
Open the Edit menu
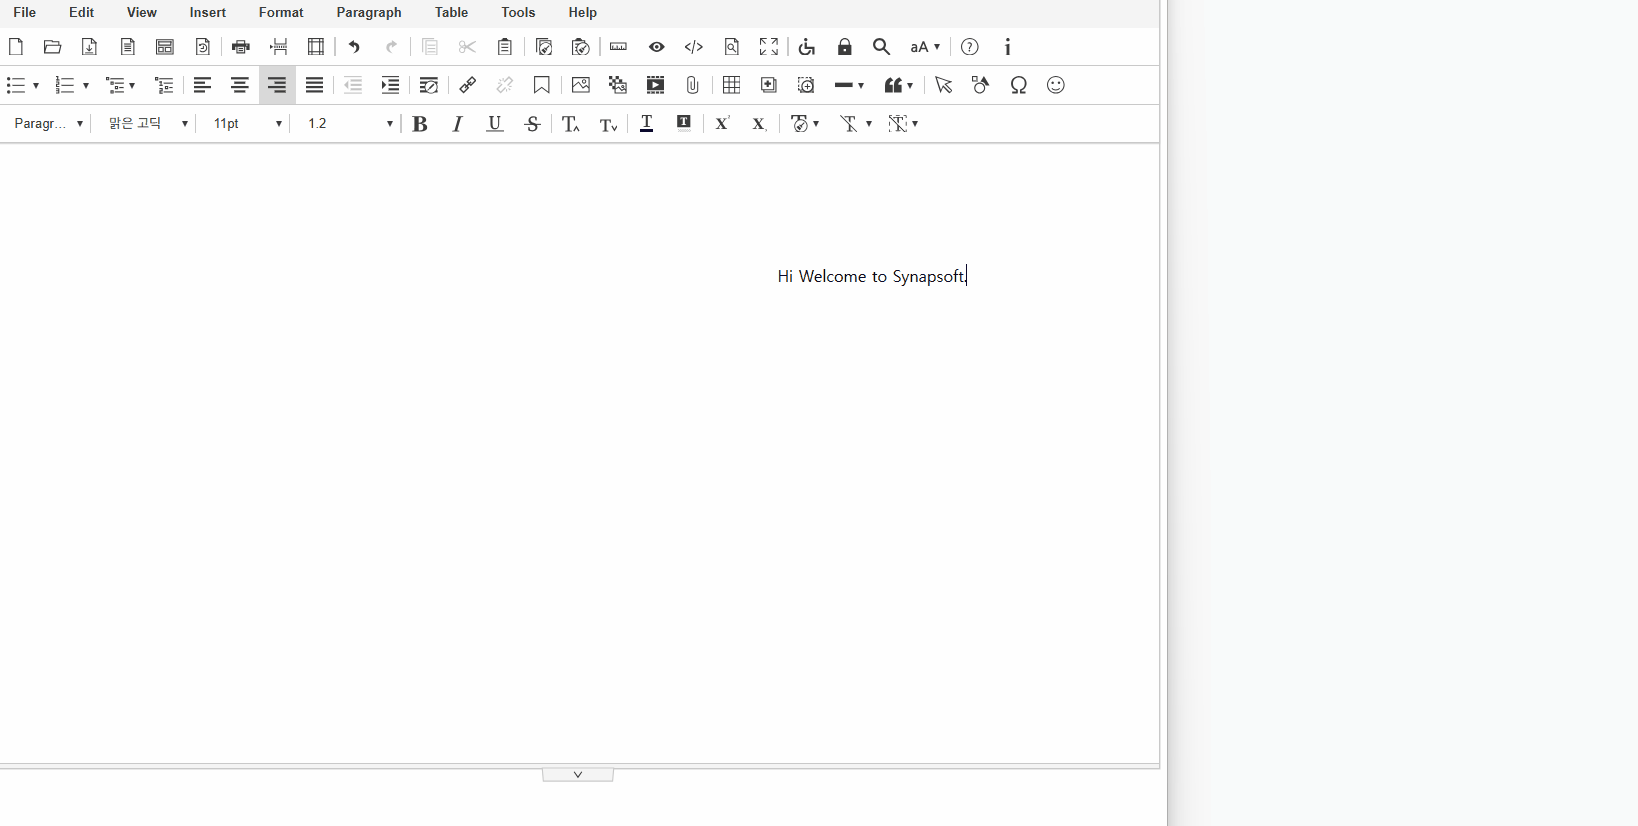click(x=82, y=12)
